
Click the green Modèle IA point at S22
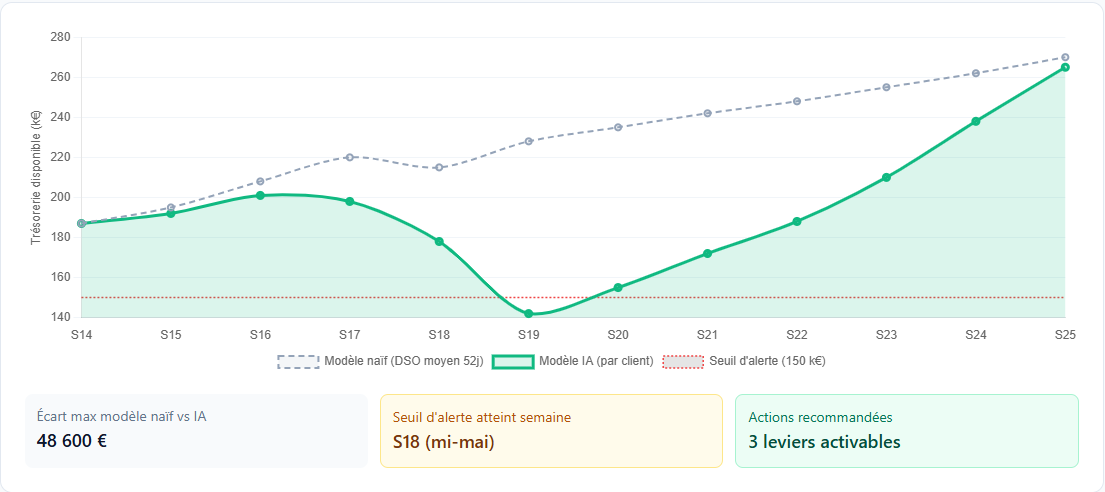(797, 221)
